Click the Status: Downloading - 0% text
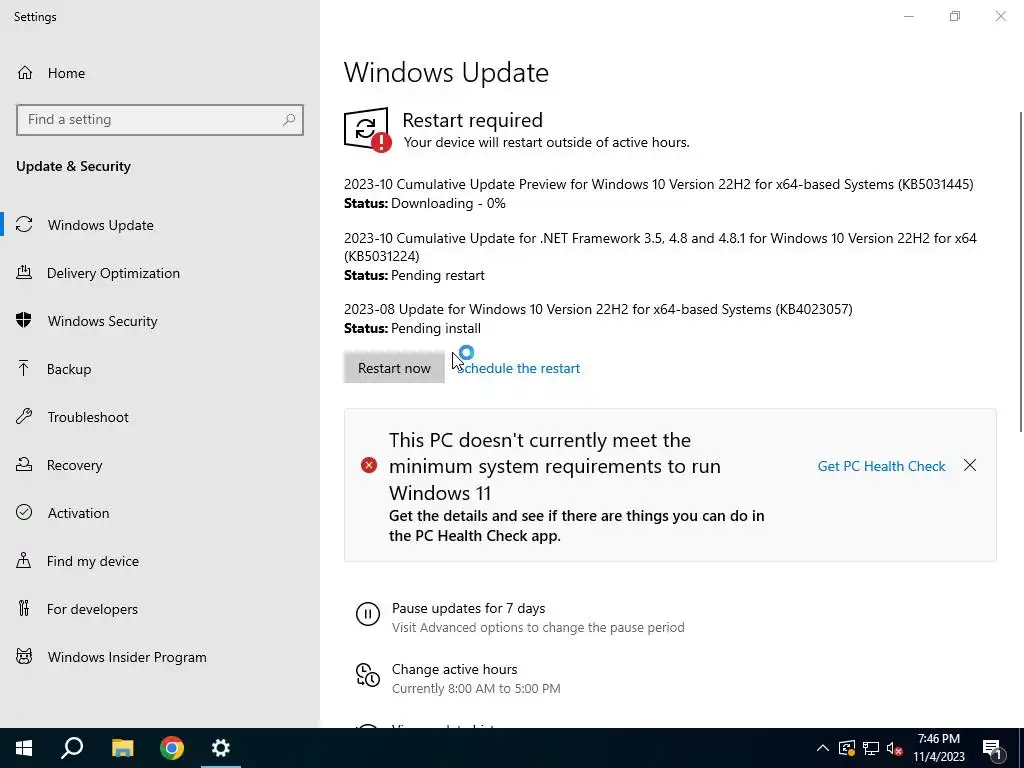 click(x=425, y=203)
